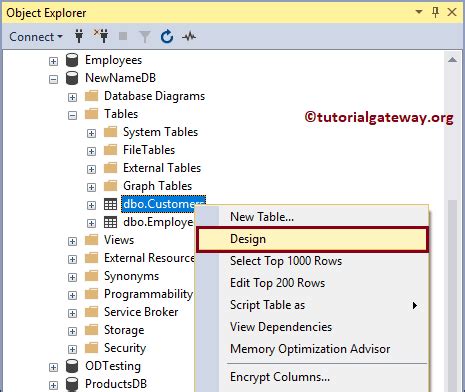Image resolution: width=465 pixels, height=392 pixels.
Task: Click the Tables folder icon
Action: [x=91, y=114]
